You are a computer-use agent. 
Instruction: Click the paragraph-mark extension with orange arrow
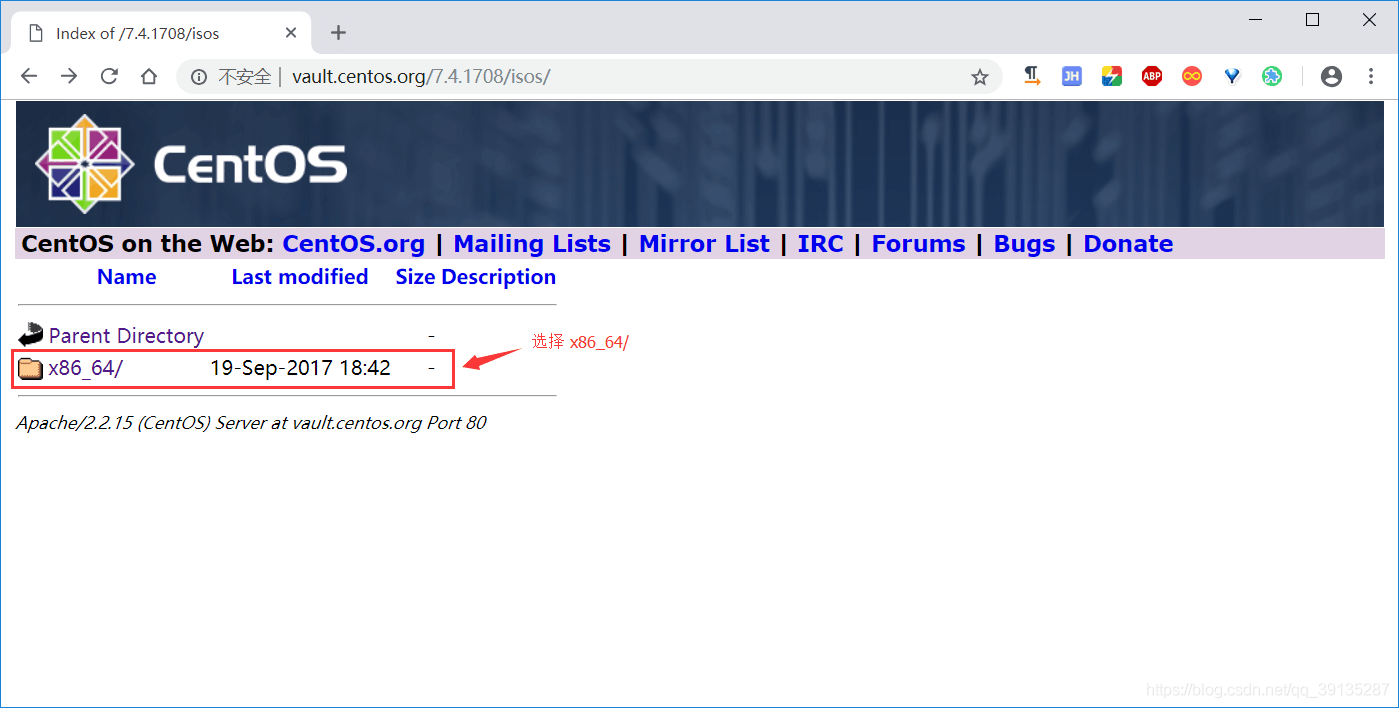coord(1031,76)
